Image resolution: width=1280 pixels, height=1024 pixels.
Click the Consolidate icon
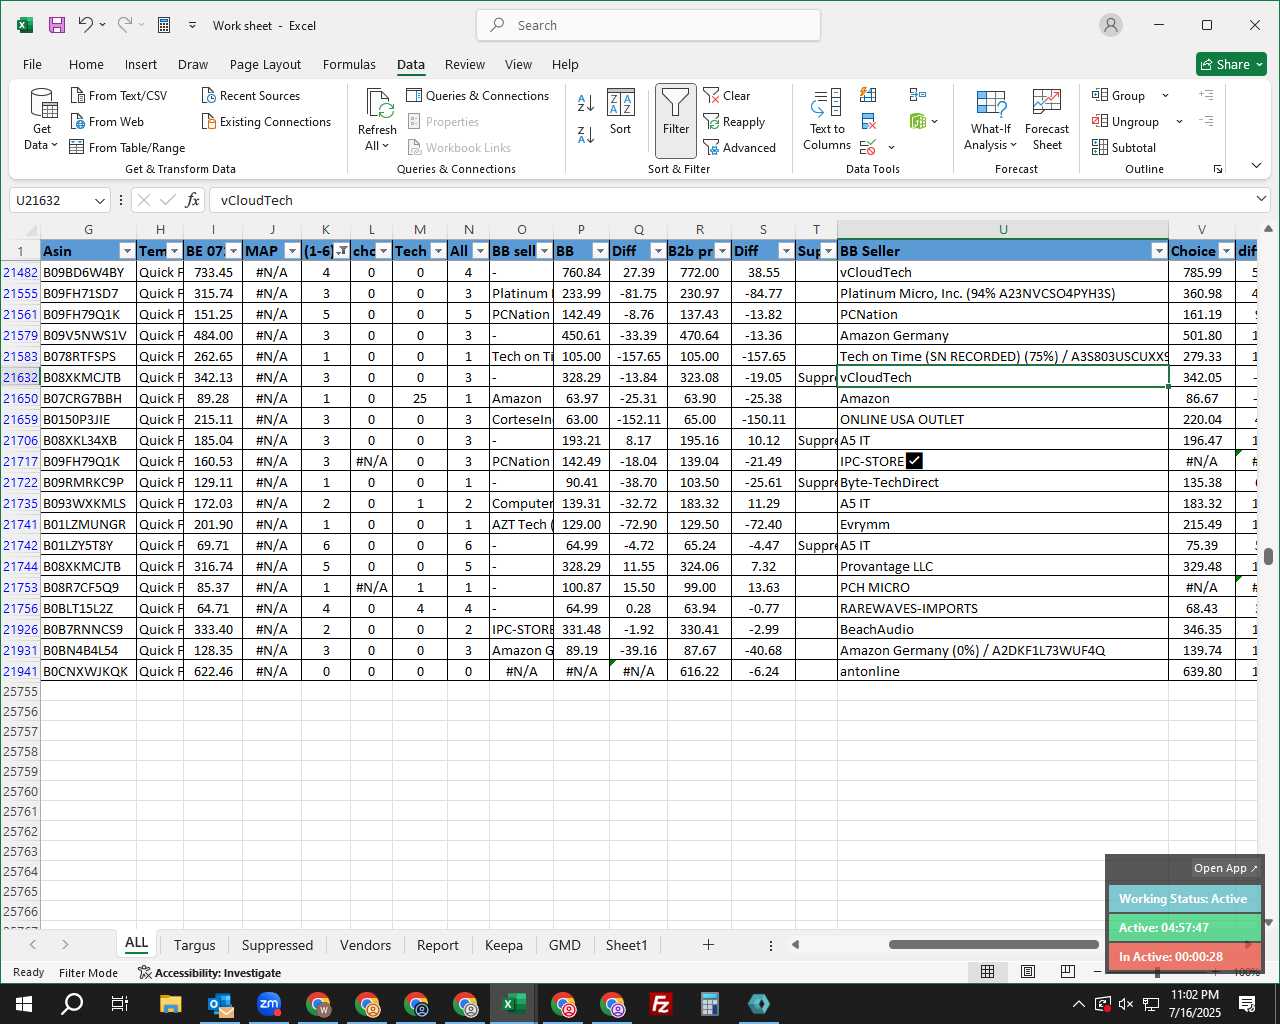coord(918,95)
